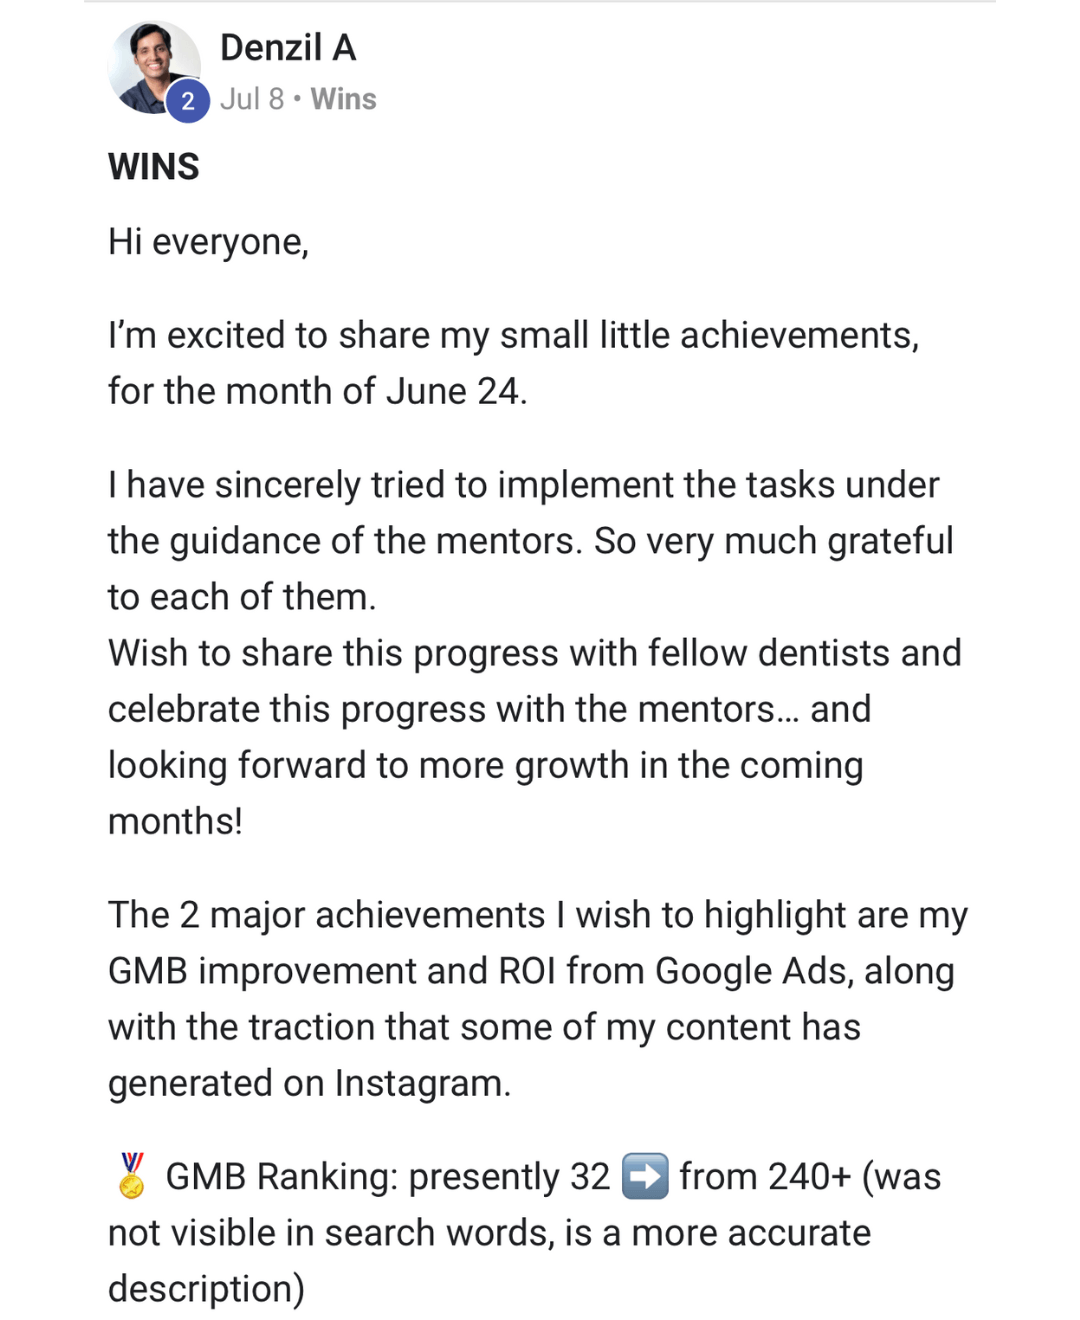Open Denzil A's profile photo

(x=153, y=65)
